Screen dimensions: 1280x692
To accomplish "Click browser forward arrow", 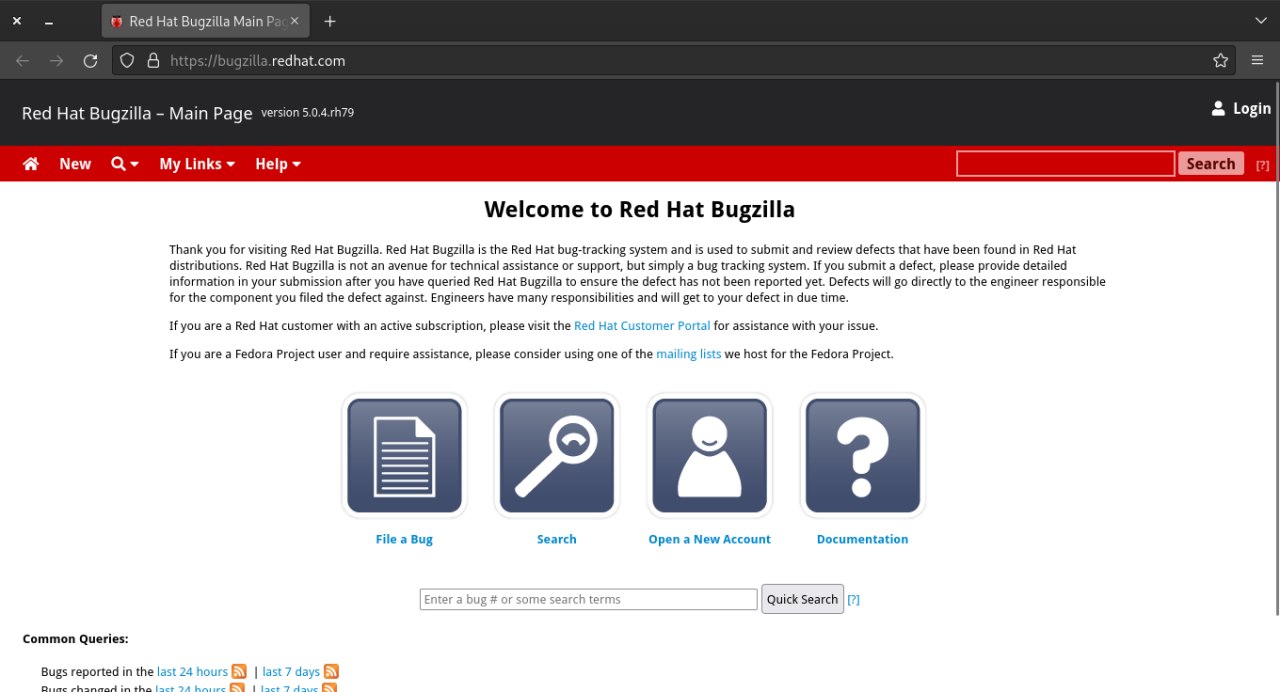I will (x=56, y=61).
